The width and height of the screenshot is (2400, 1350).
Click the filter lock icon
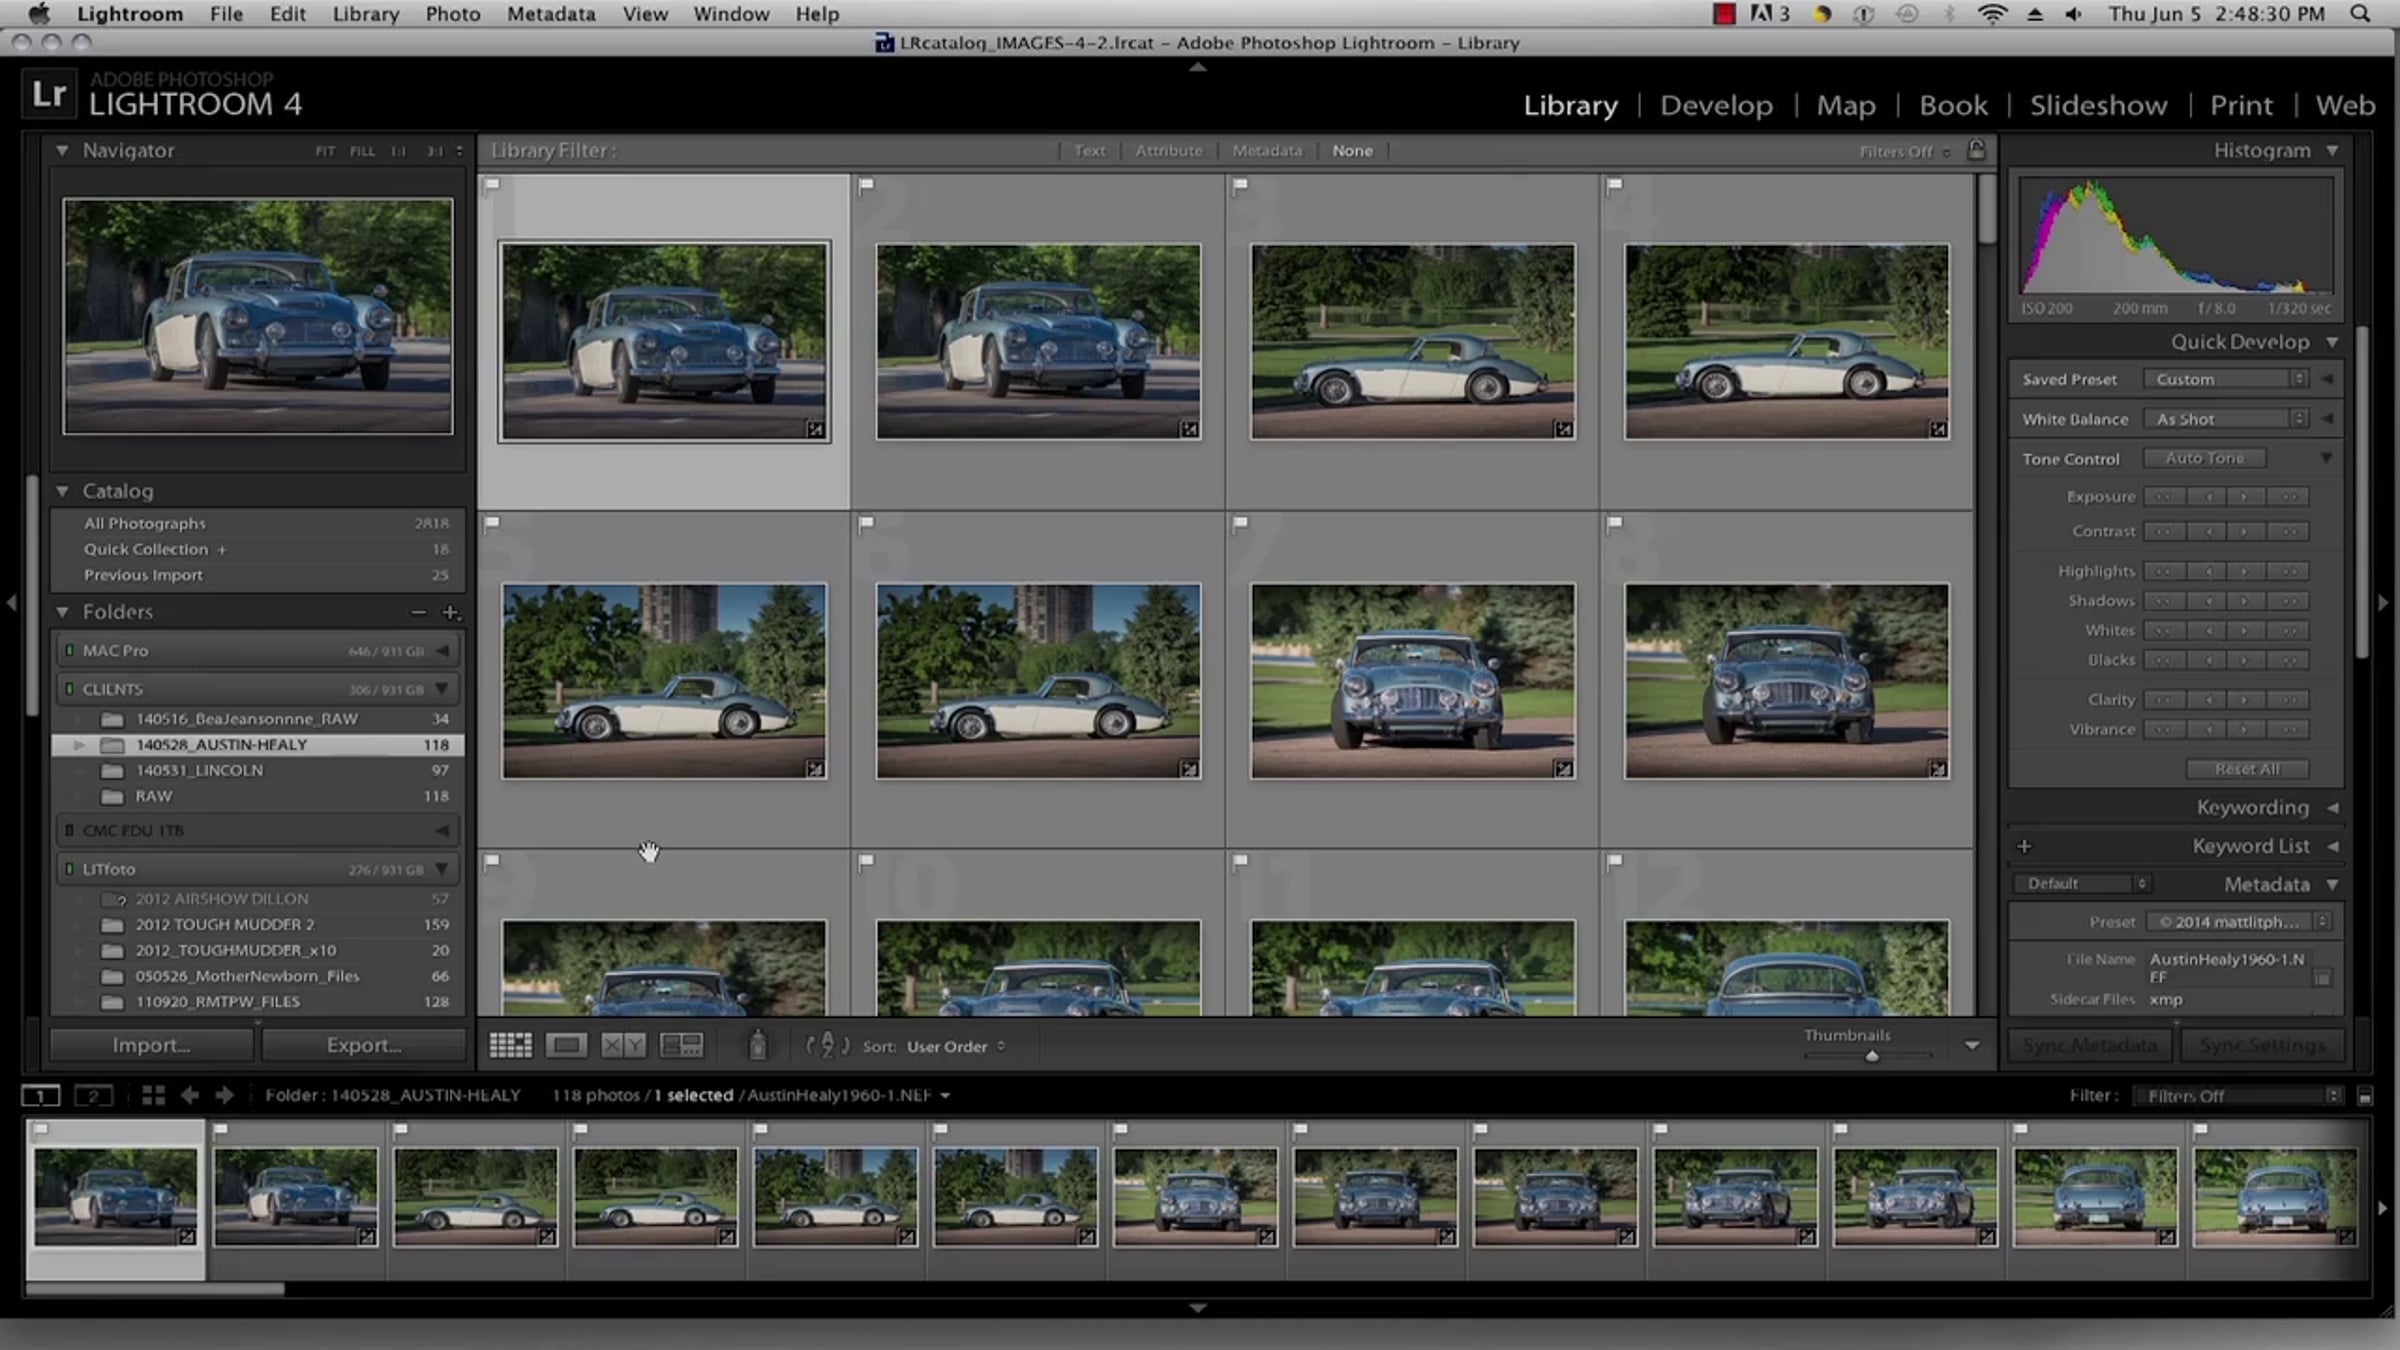(x=1976, y=150)
